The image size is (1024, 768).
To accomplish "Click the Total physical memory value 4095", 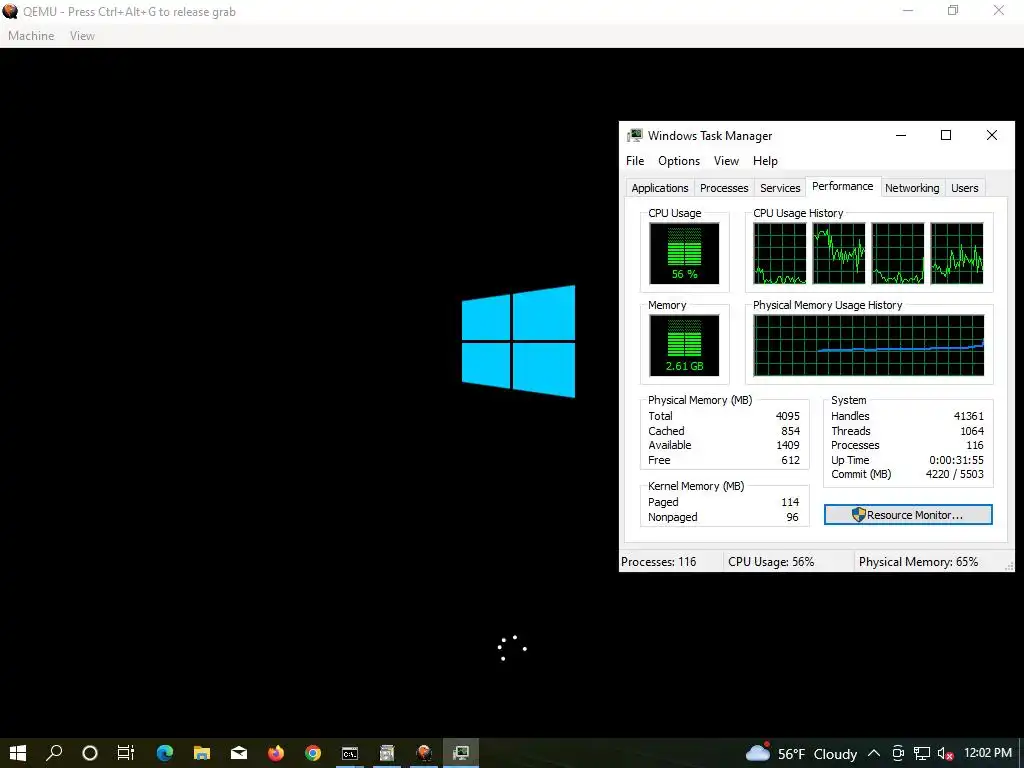I will coord(787,416).
